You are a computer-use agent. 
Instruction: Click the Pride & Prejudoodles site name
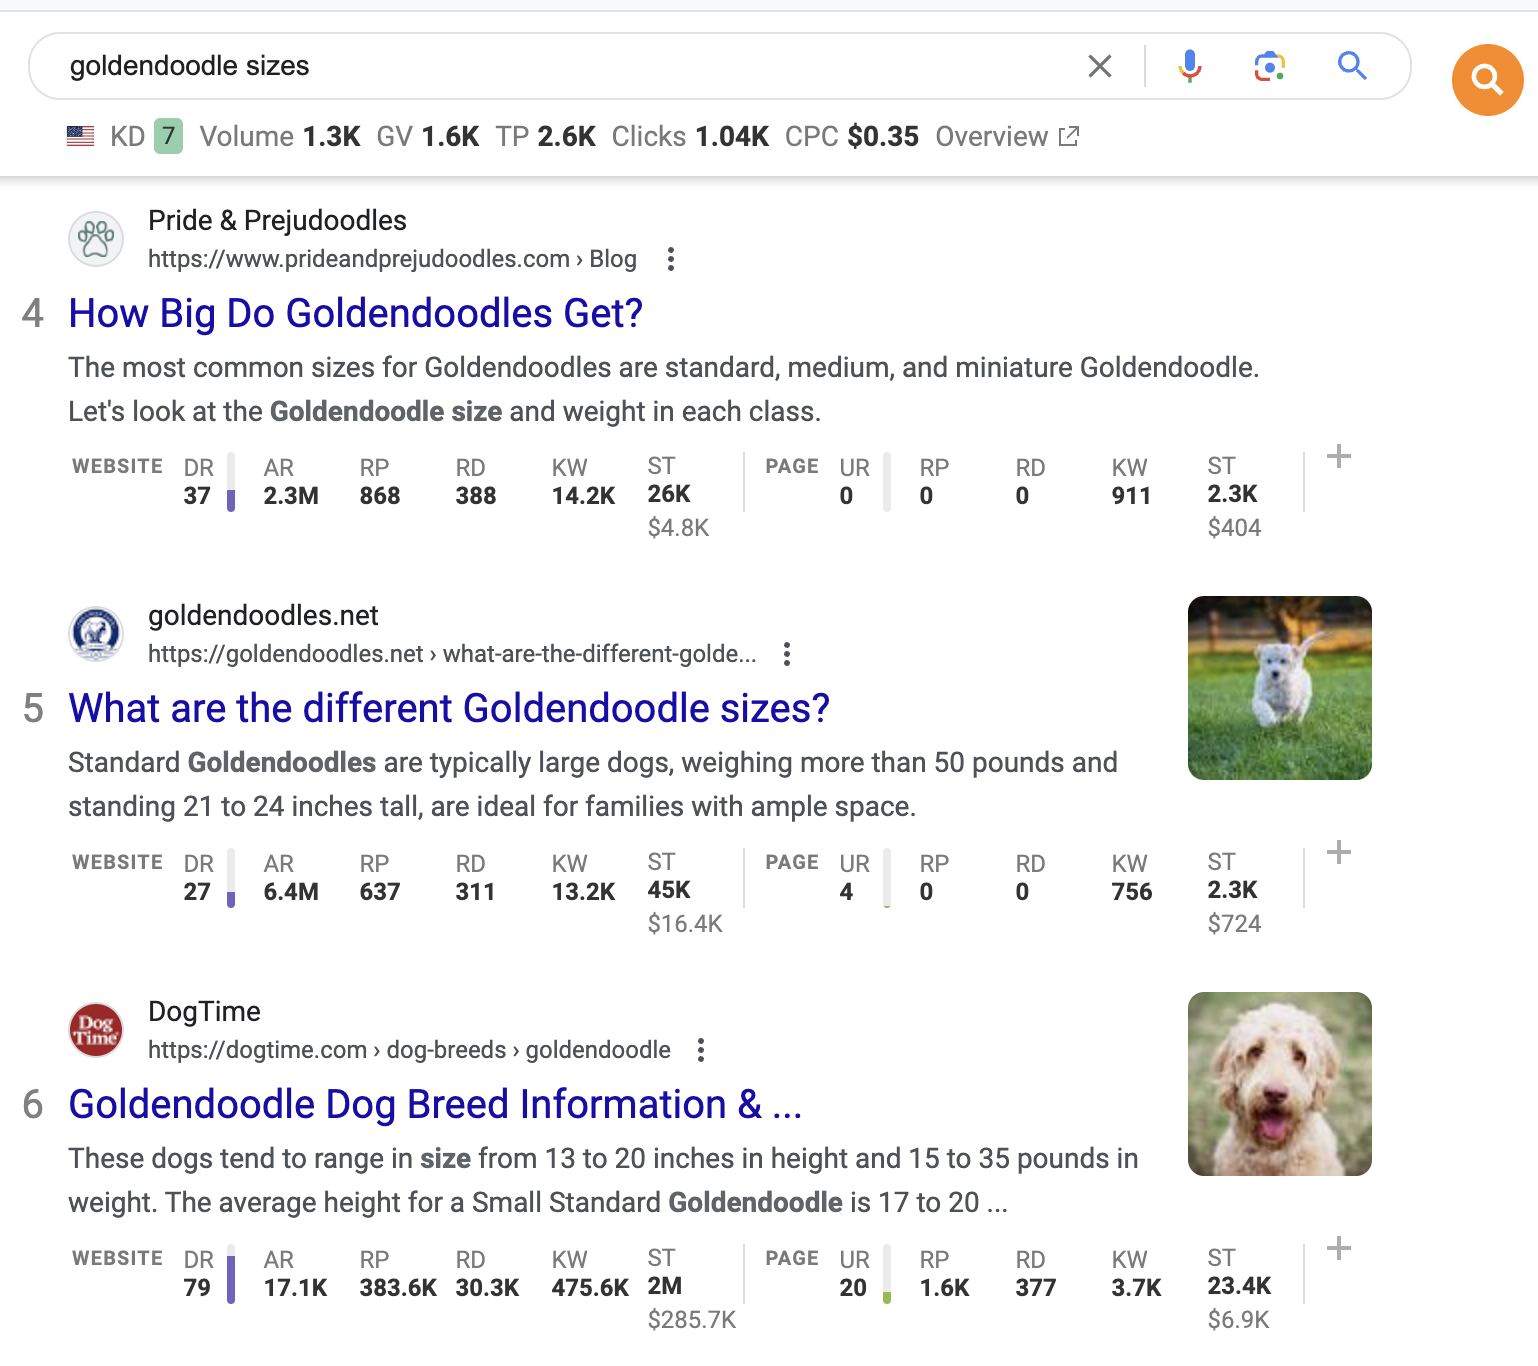click(277, 220)
